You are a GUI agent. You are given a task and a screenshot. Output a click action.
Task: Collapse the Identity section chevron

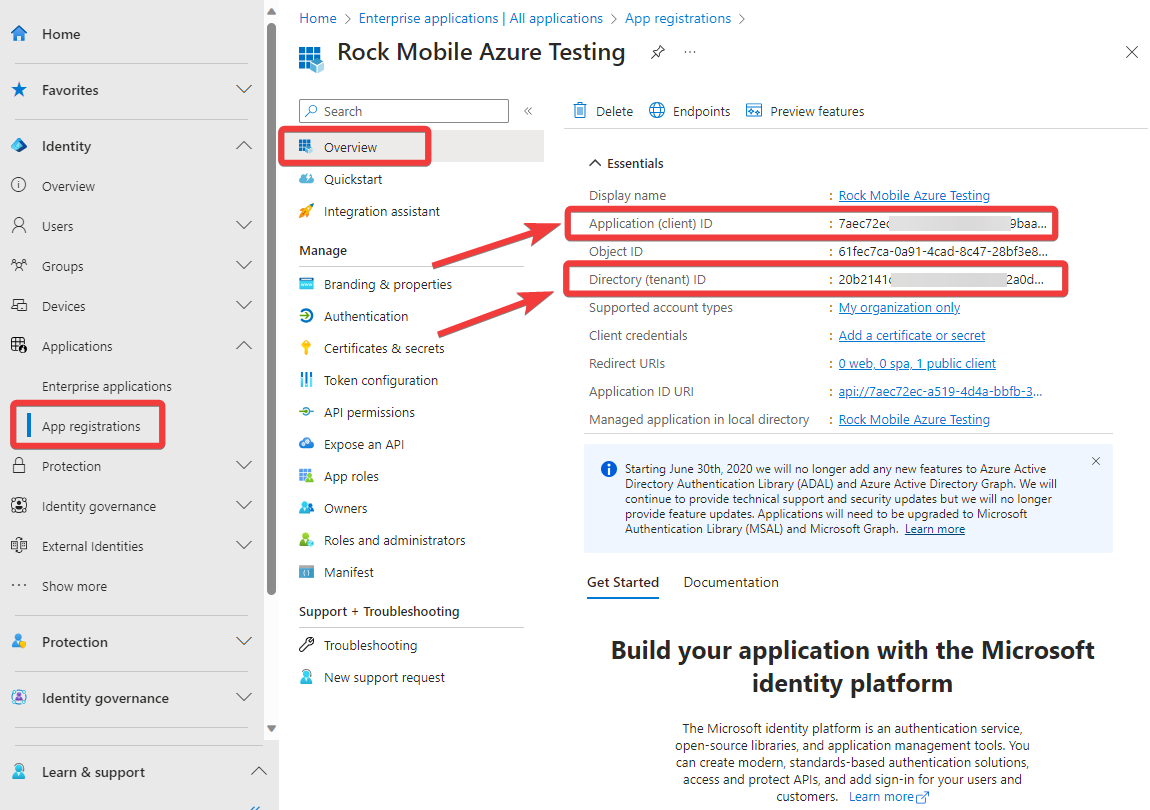(243, 145)
